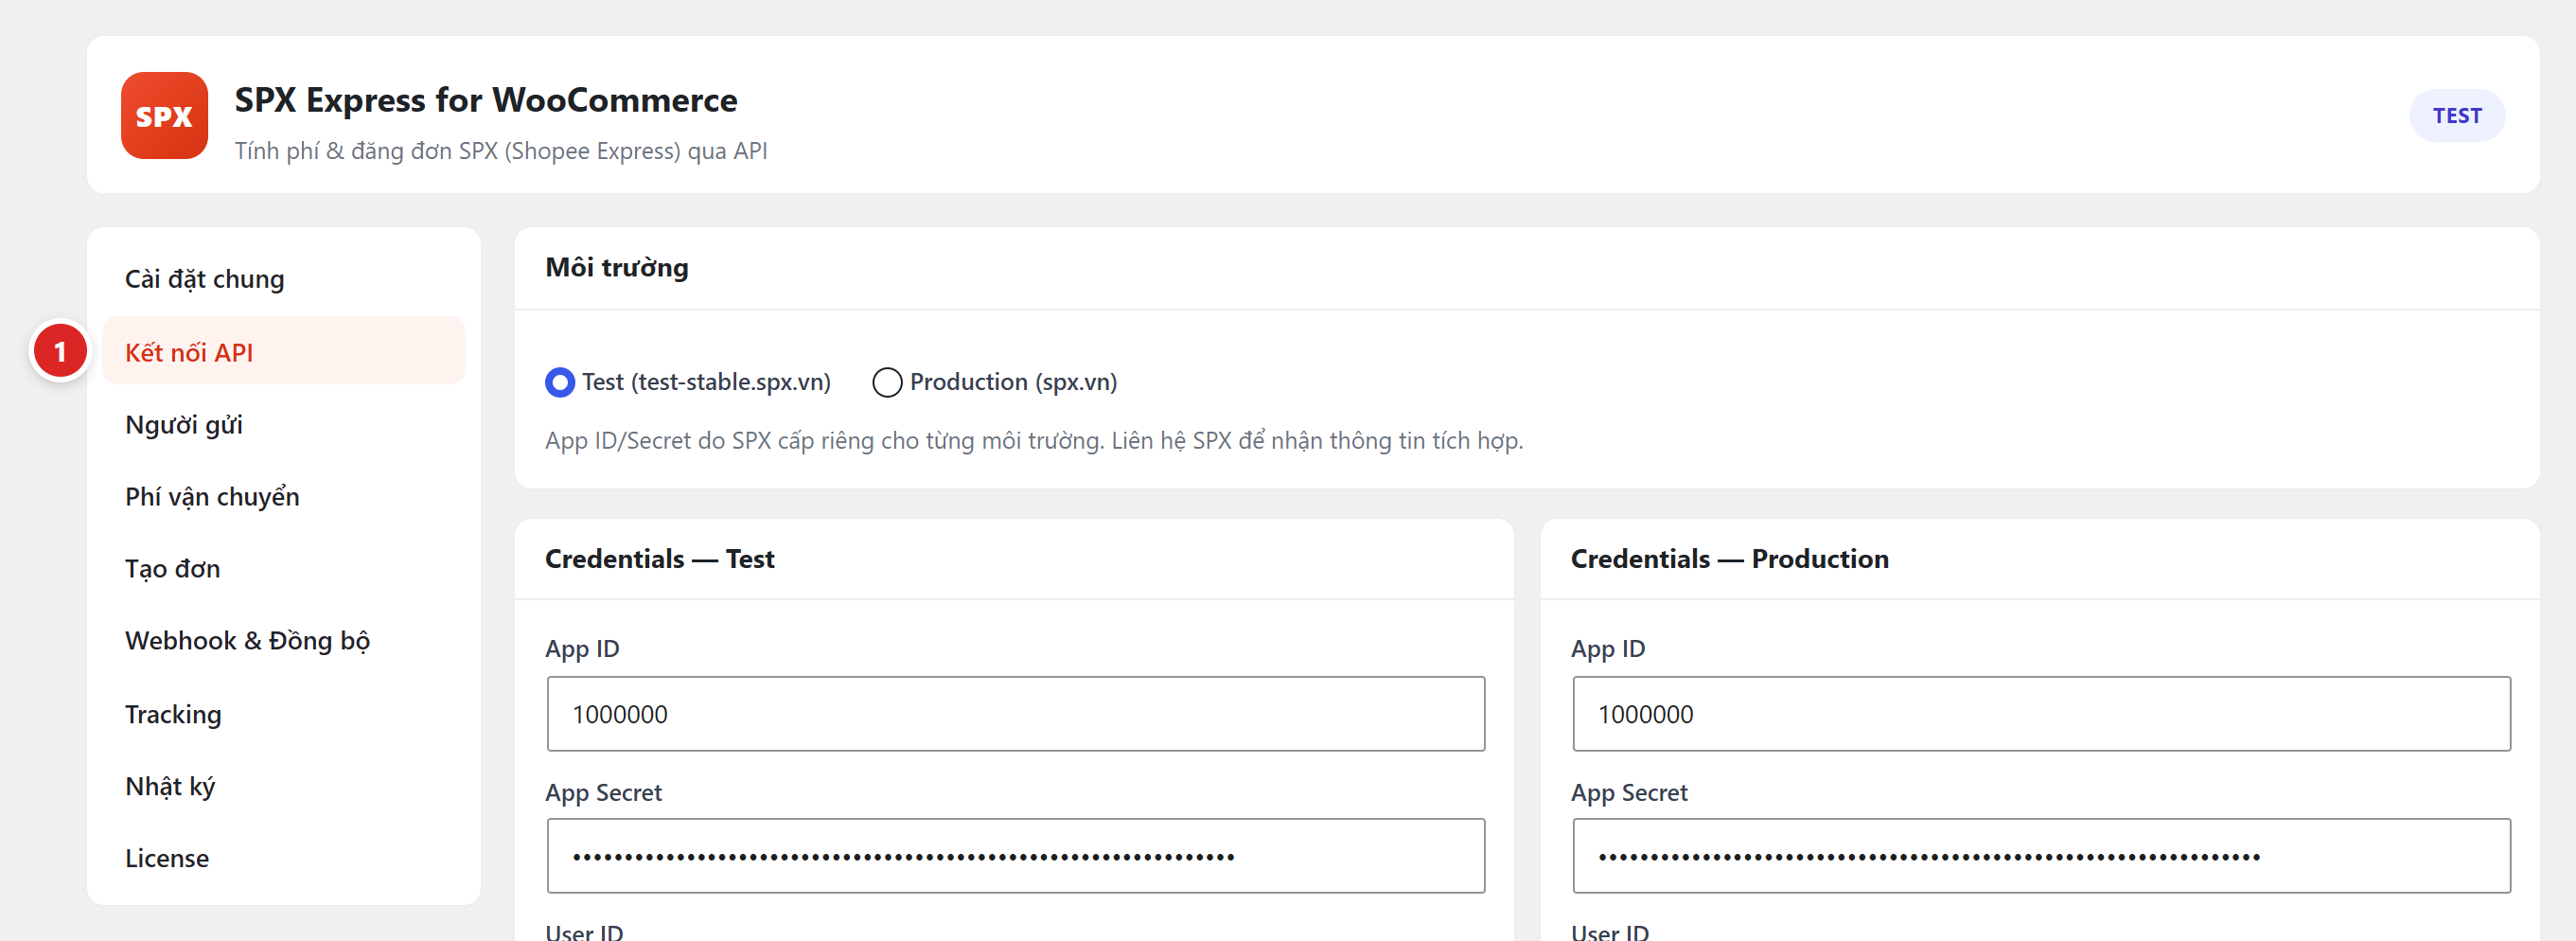
Task: Switch to the Phí vận chuyển tab
Action: (283, 497)
